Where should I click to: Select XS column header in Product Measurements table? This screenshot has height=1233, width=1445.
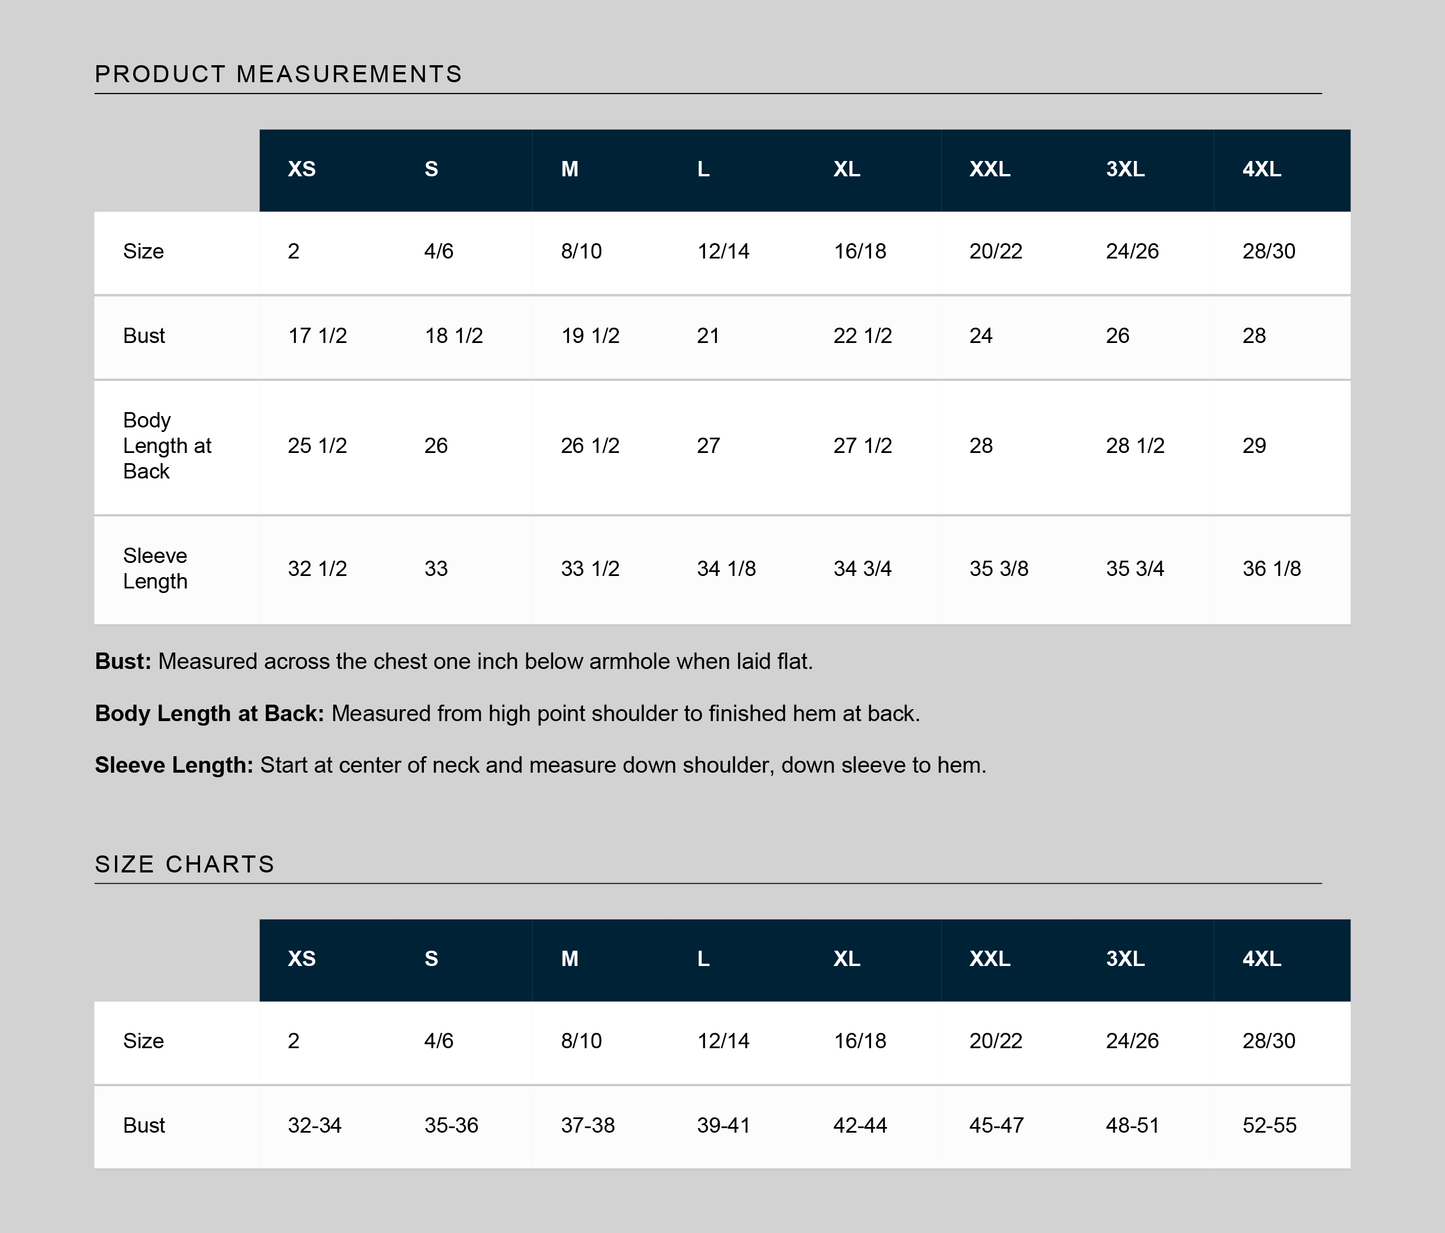click(x=302, y=169)
